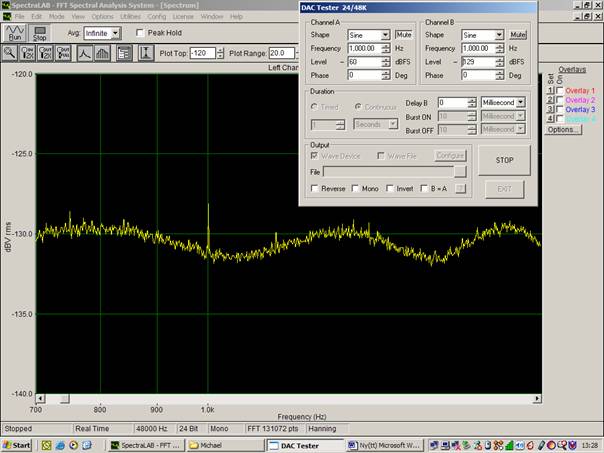Set overlay 1 with the 1 button

point(550,91)
